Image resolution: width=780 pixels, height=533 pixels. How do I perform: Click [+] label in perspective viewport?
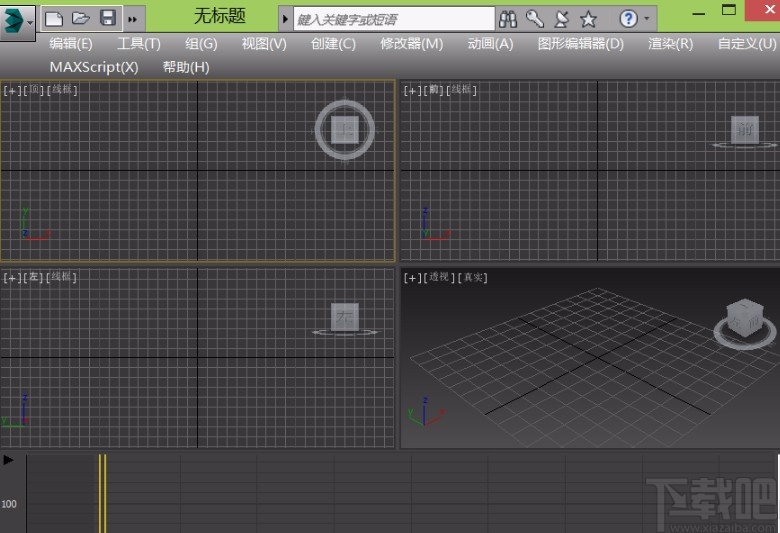412,277
